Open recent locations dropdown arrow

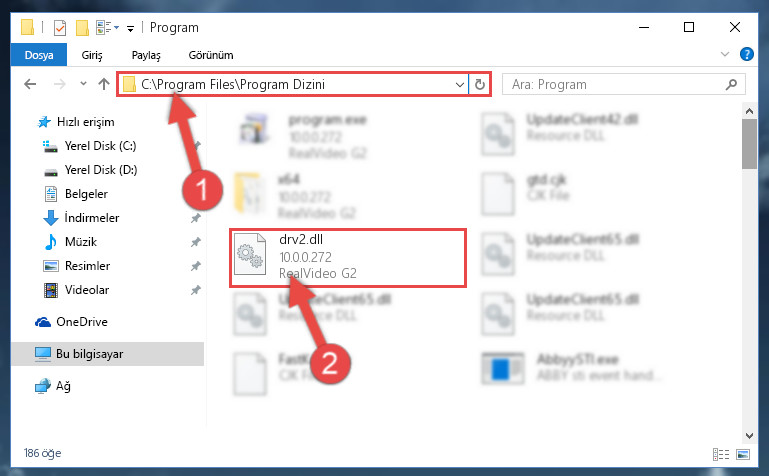pyautogui.click(x=83, y=84)
